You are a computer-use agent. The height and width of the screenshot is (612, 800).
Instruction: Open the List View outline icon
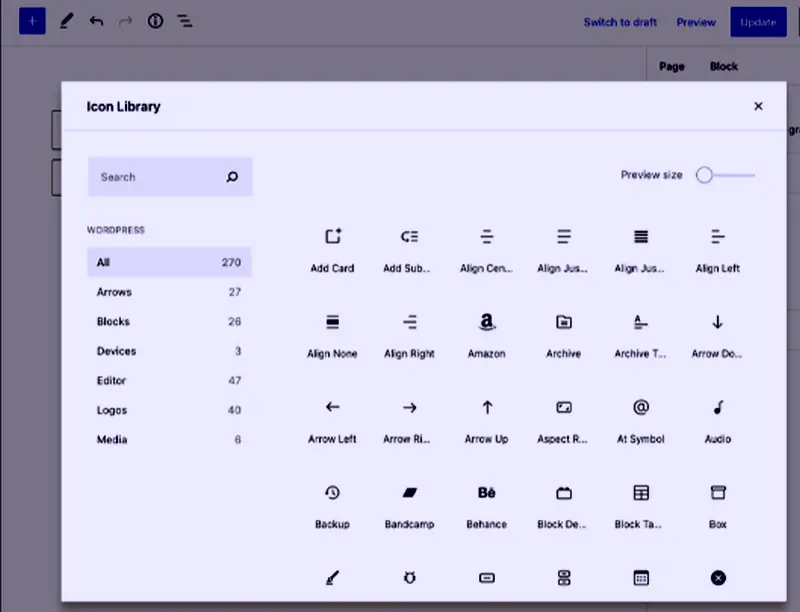(x=185, y=21)
